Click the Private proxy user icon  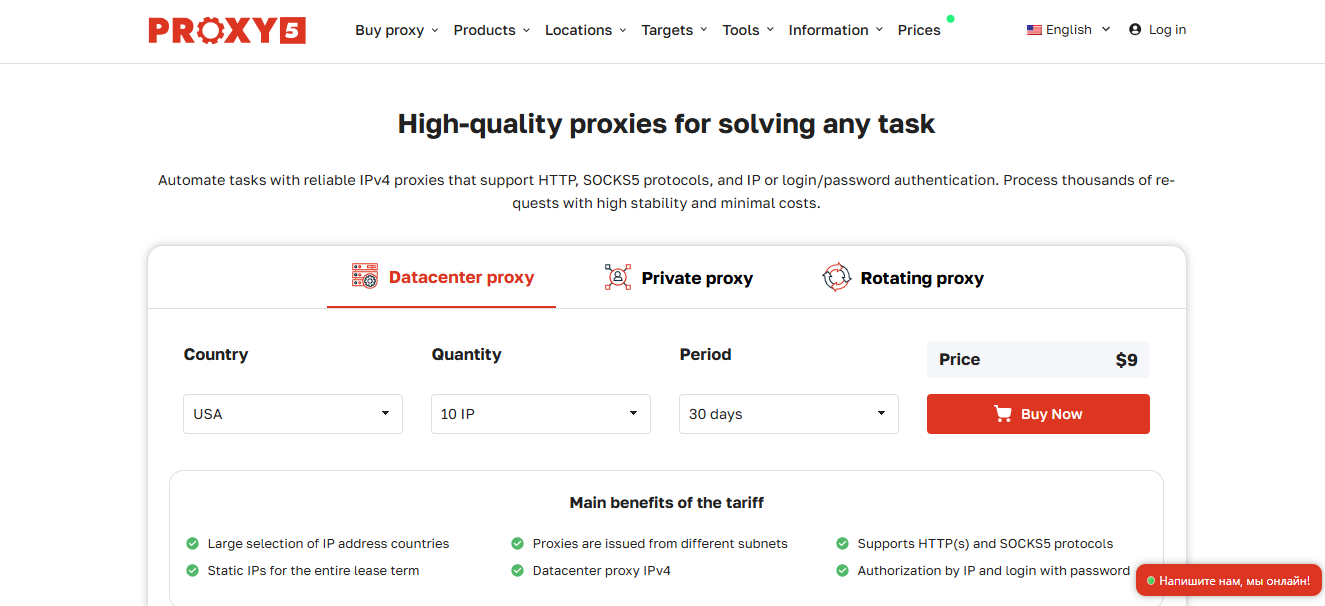tap(618, 277)
